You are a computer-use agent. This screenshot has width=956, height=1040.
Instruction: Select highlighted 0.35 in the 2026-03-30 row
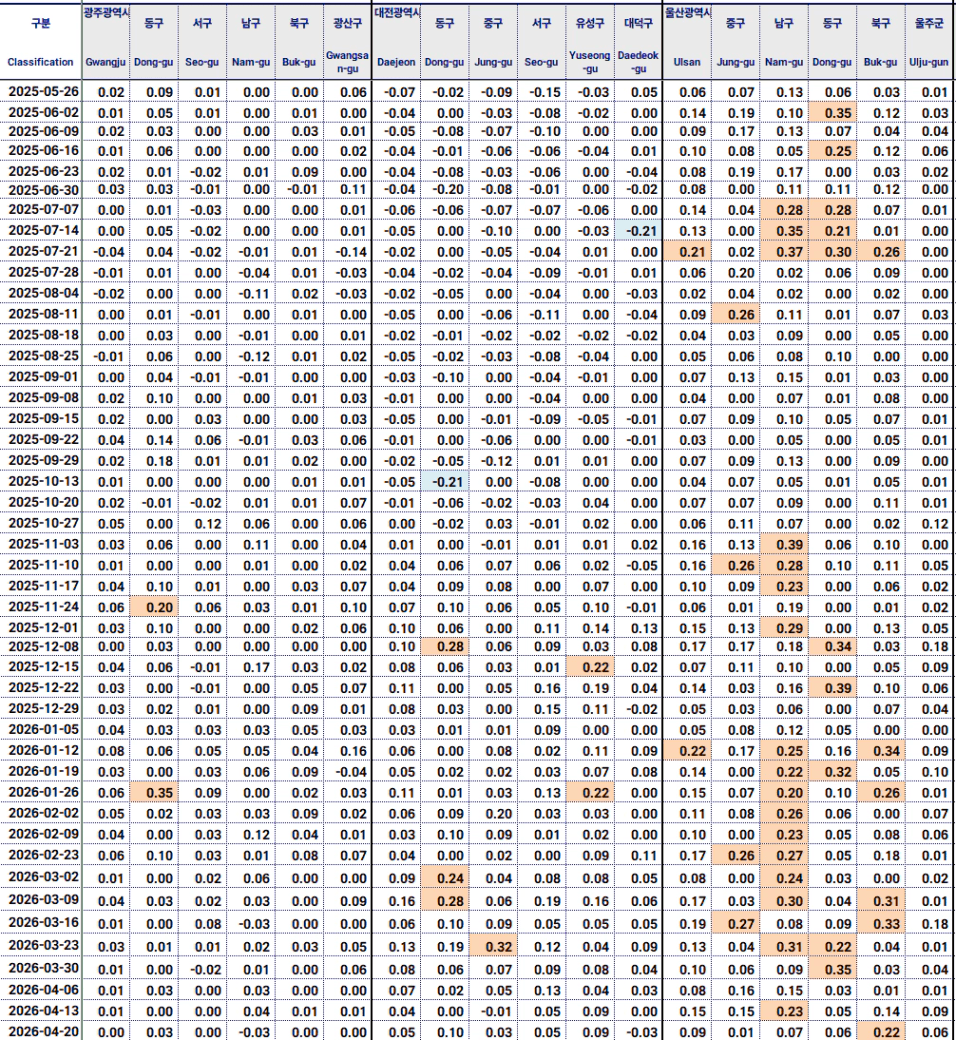[x=832, y=969]
